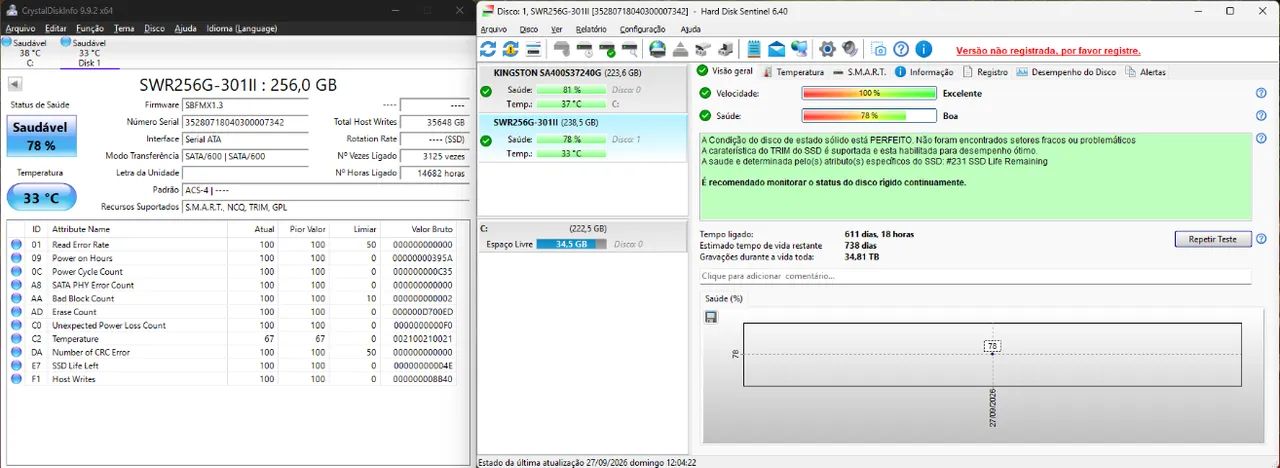The width and height of the screenshot is (1280, 468).
Task: Click the refresh icon with yellow warning badge
Action: click(x=510, y=49)
